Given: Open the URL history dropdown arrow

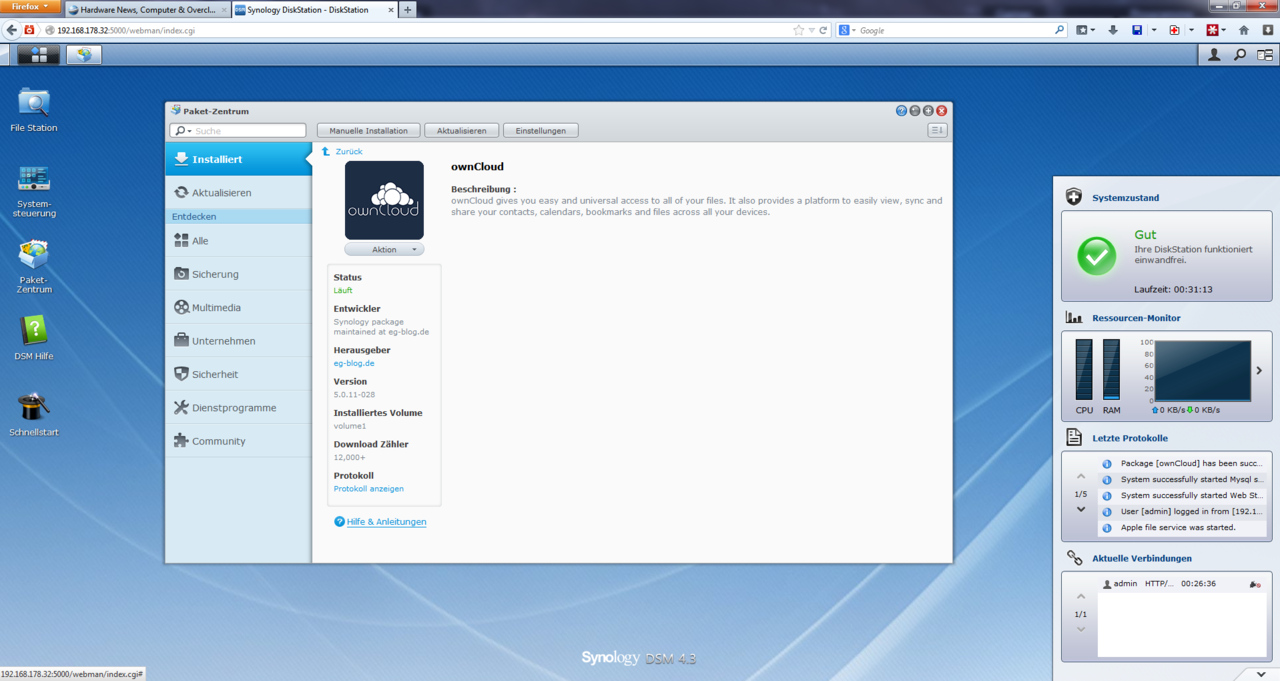Looking at the screenshot, I should click(811, 30).
